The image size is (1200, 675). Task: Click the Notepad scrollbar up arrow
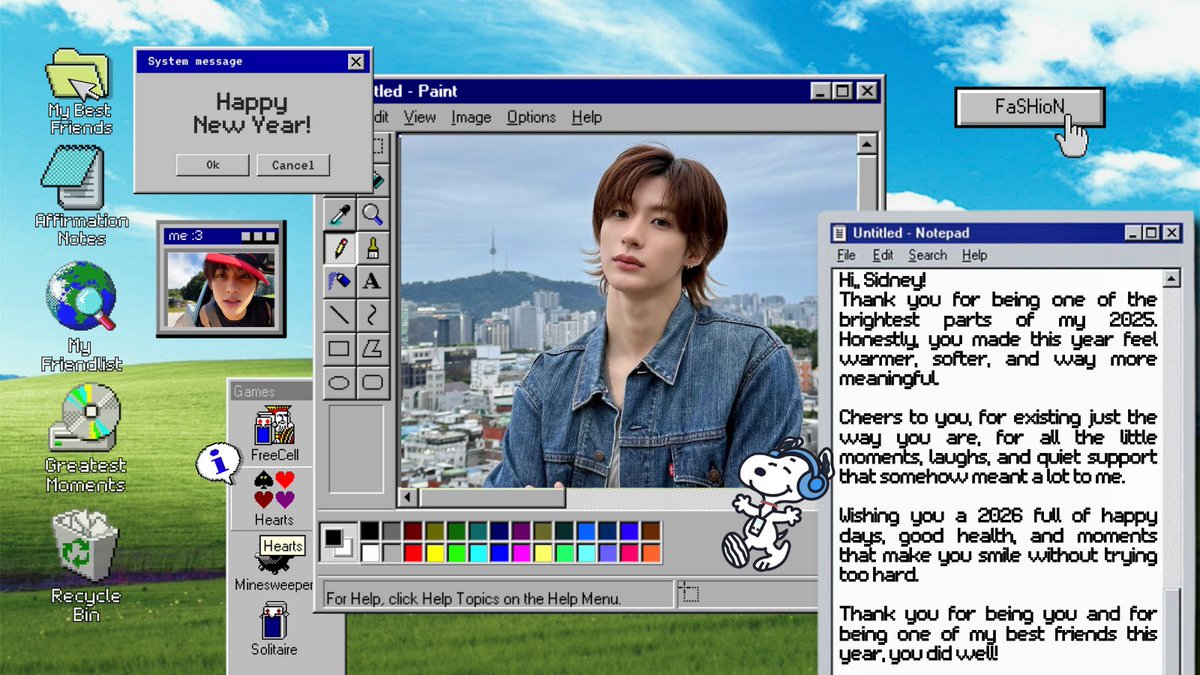point(1171,278)
